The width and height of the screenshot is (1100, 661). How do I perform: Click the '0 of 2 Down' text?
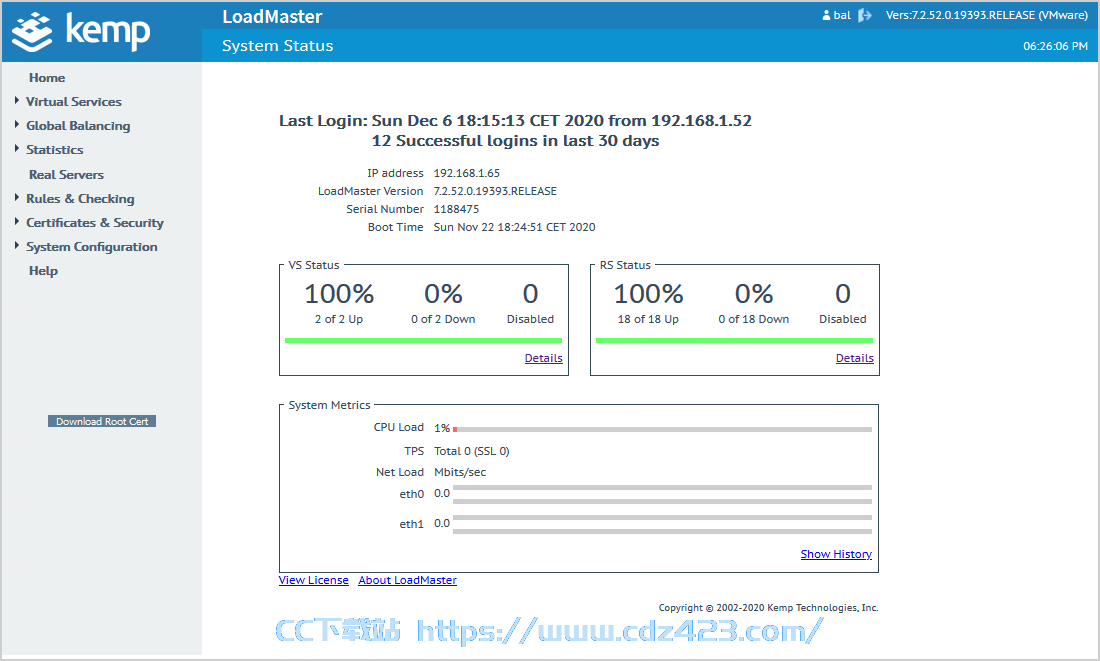click(x=443, y=319)
